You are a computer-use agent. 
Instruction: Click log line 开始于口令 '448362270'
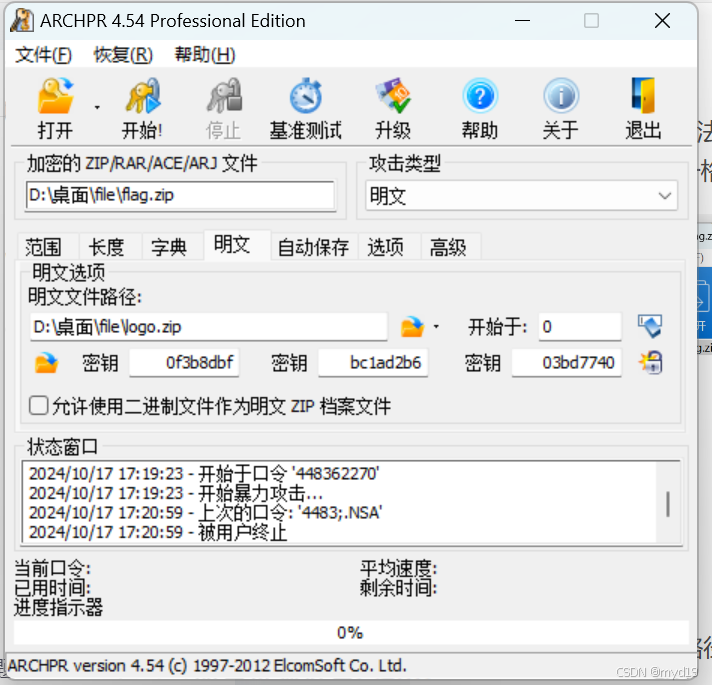click(x=204, y=474)
